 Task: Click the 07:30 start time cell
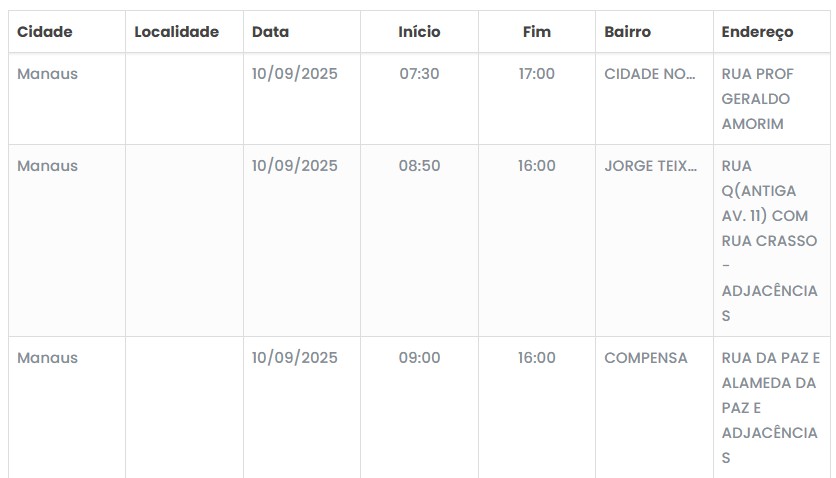click(x=419, y=74)
